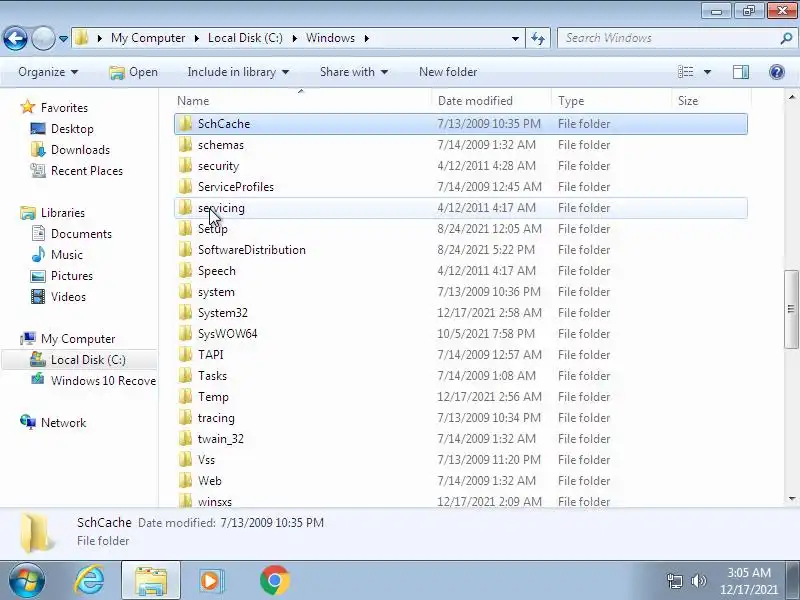Select the System32 folder icon
The height and width of the screenshot is (600, 800).
(x=185, y=313)
